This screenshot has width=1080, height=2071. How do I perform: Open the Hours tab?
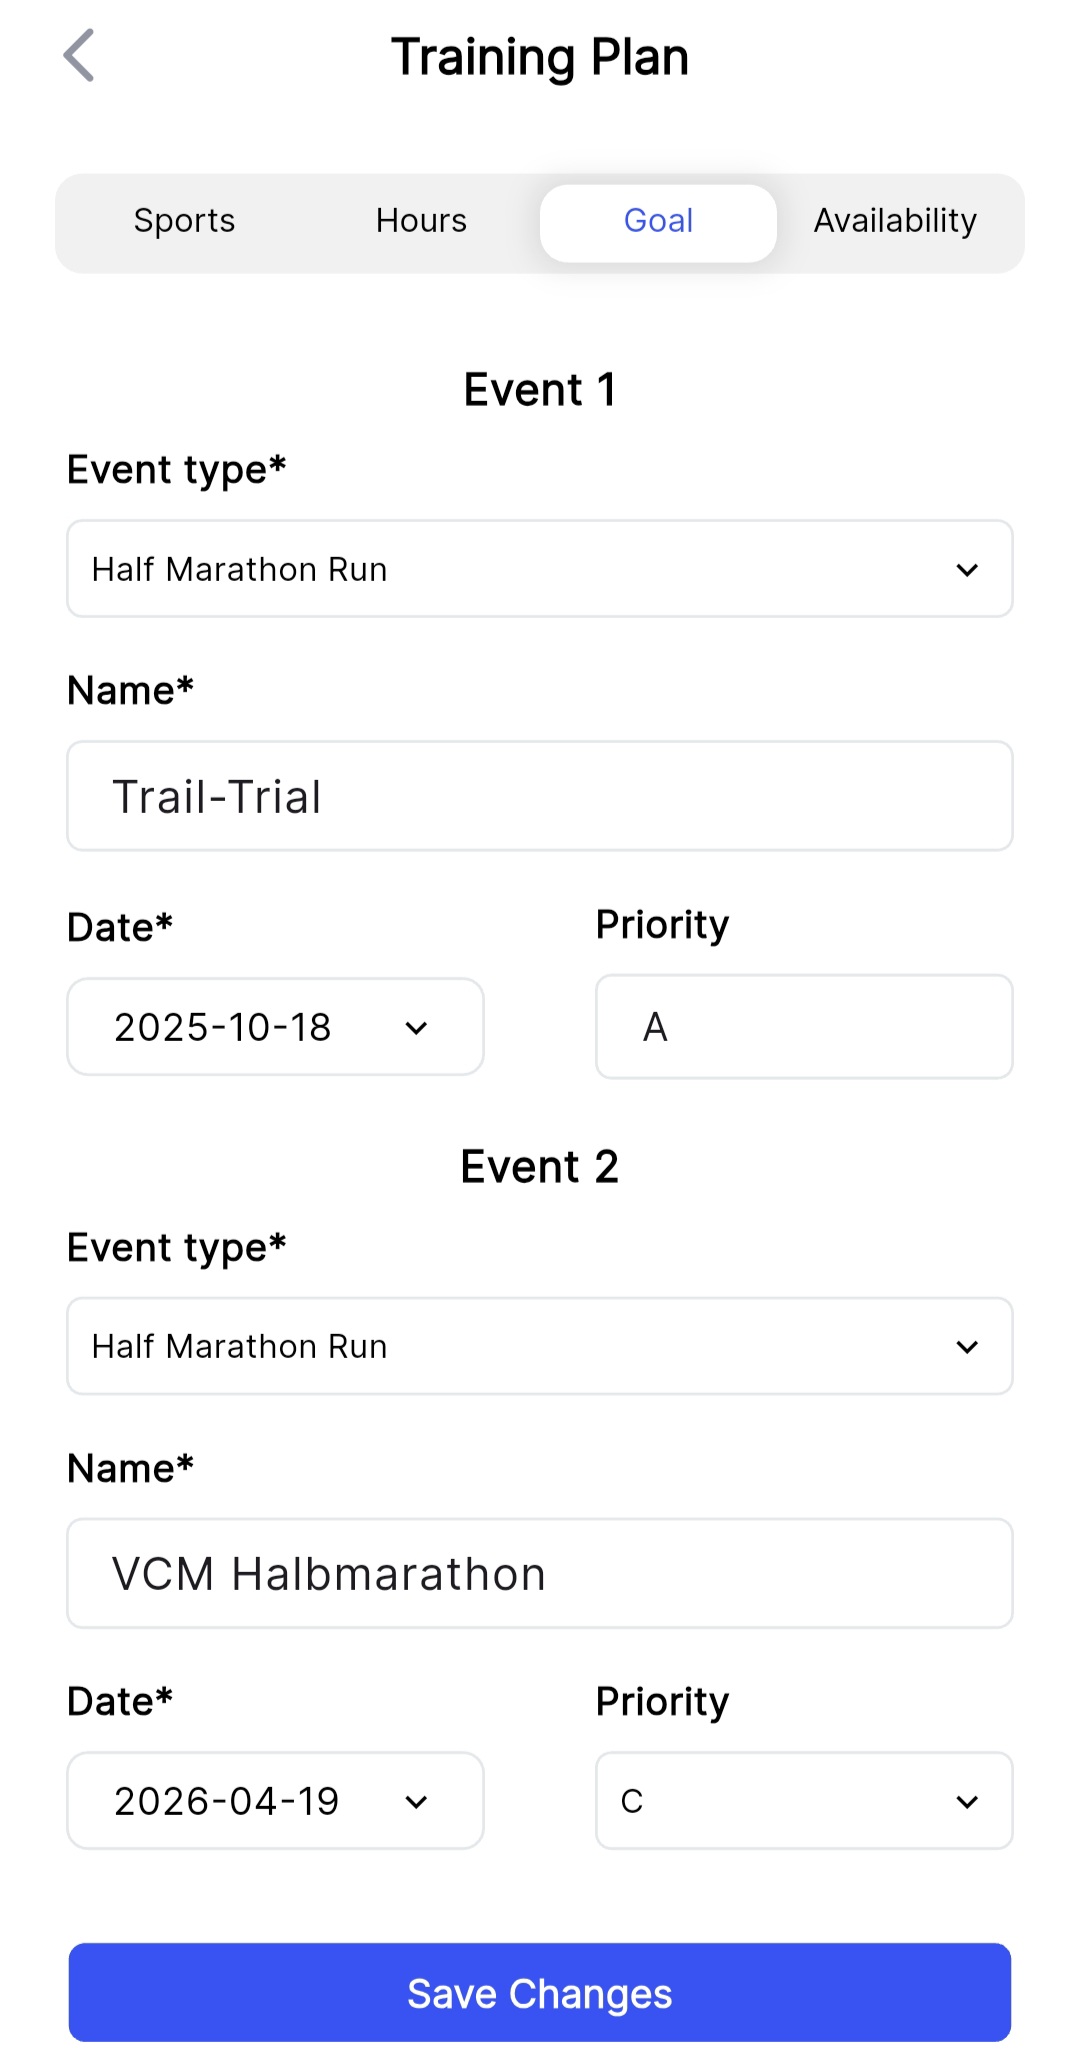coord(421,221)
